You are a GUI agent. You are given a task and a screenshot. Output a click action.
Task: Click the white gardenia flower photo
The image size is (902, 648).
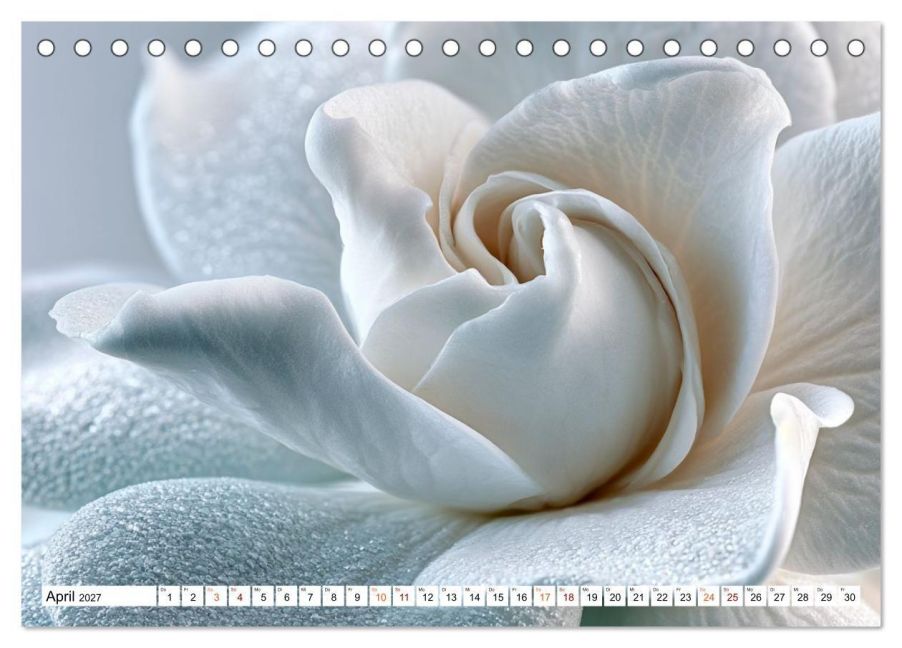pos(451,324)
